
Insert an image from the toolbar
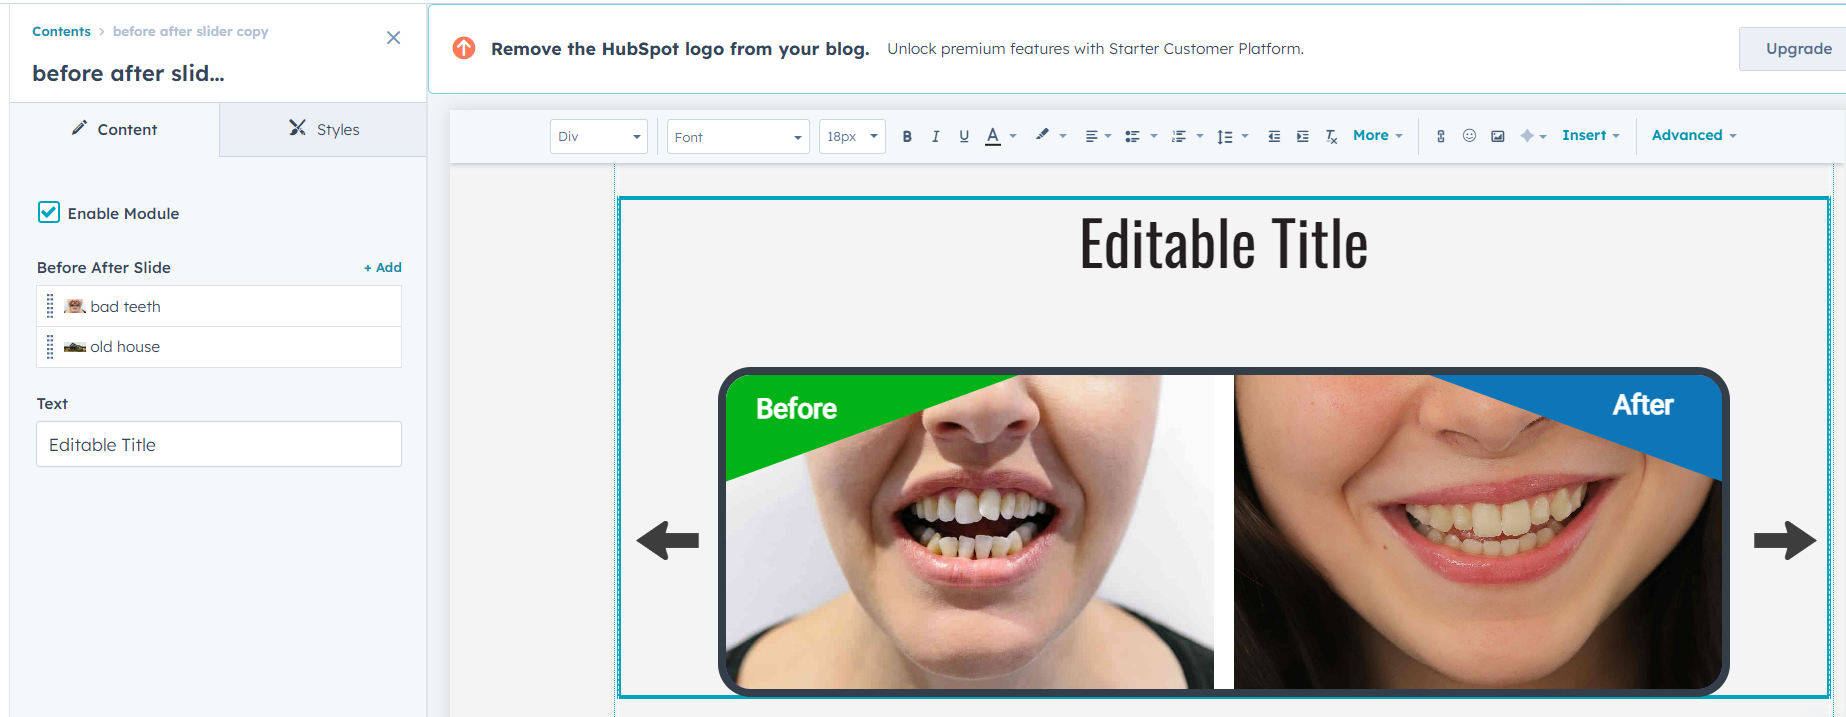click(1497, 136)
